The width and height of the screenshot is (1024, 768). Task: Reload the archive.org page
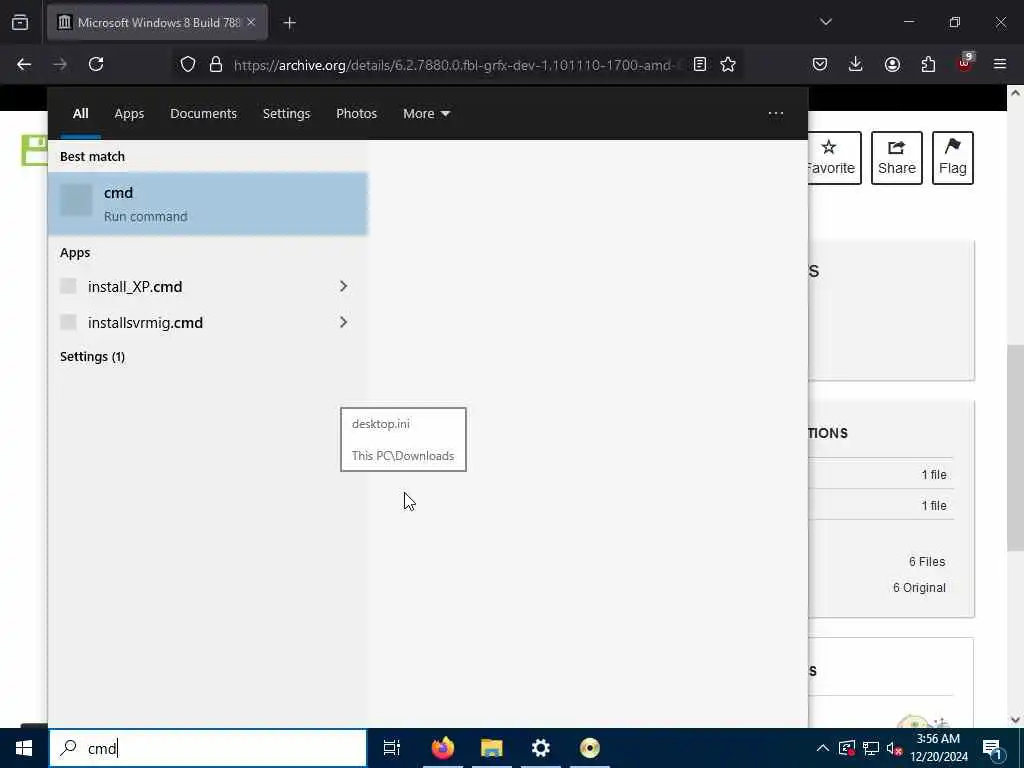[x=96, y=64]
